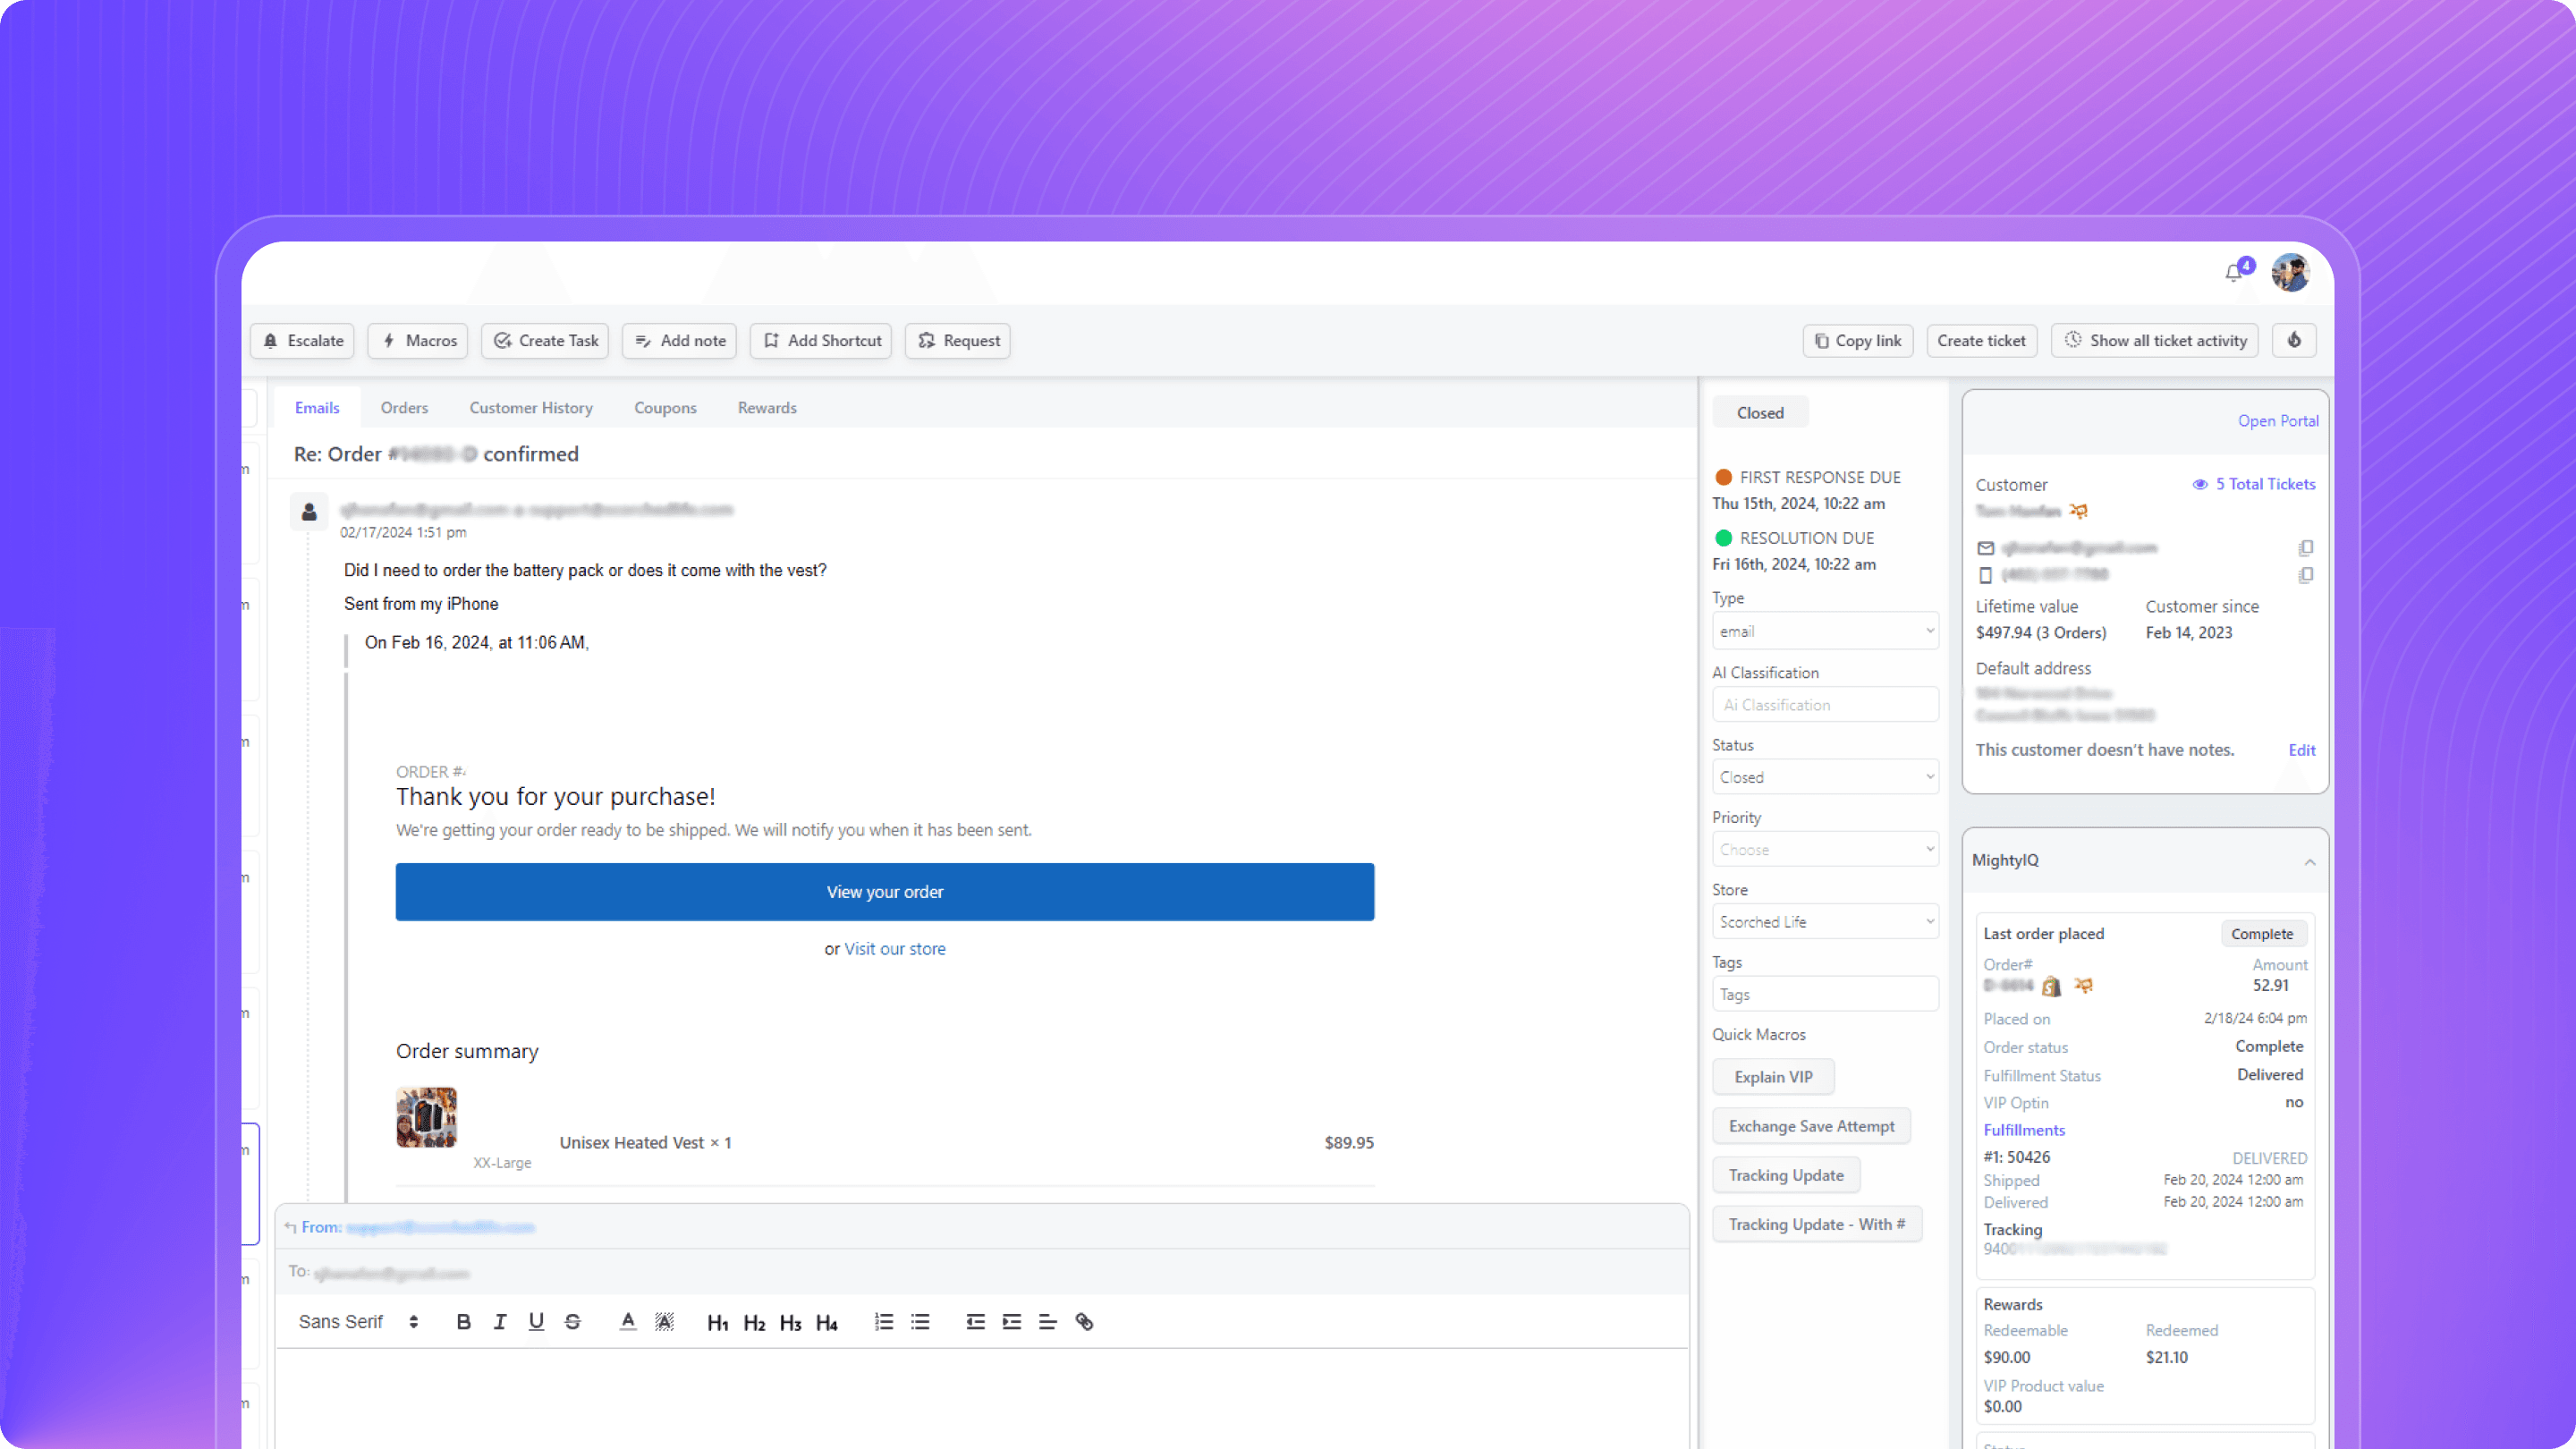Apply Heading 1 style
This screenshot has width=2576, height=1449.
click(x=718, y=1323)
